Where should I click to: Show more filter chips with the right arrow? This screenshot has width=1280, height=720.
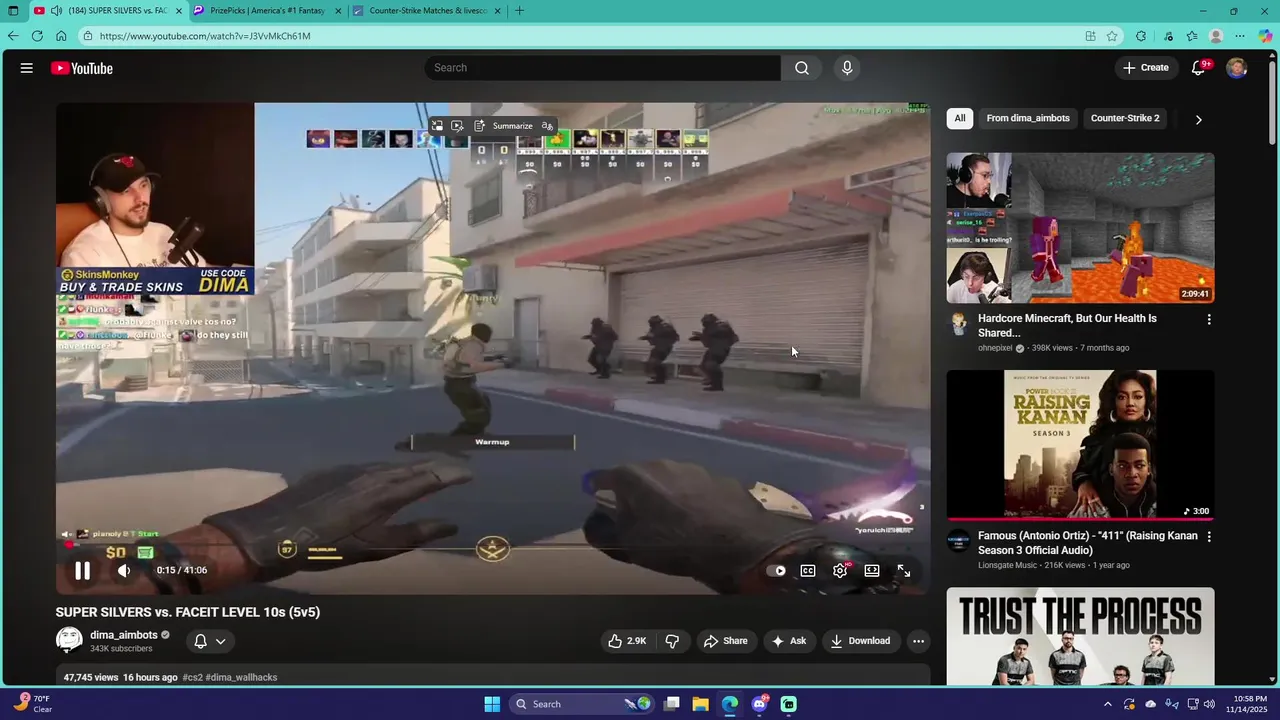(1198, 119)
